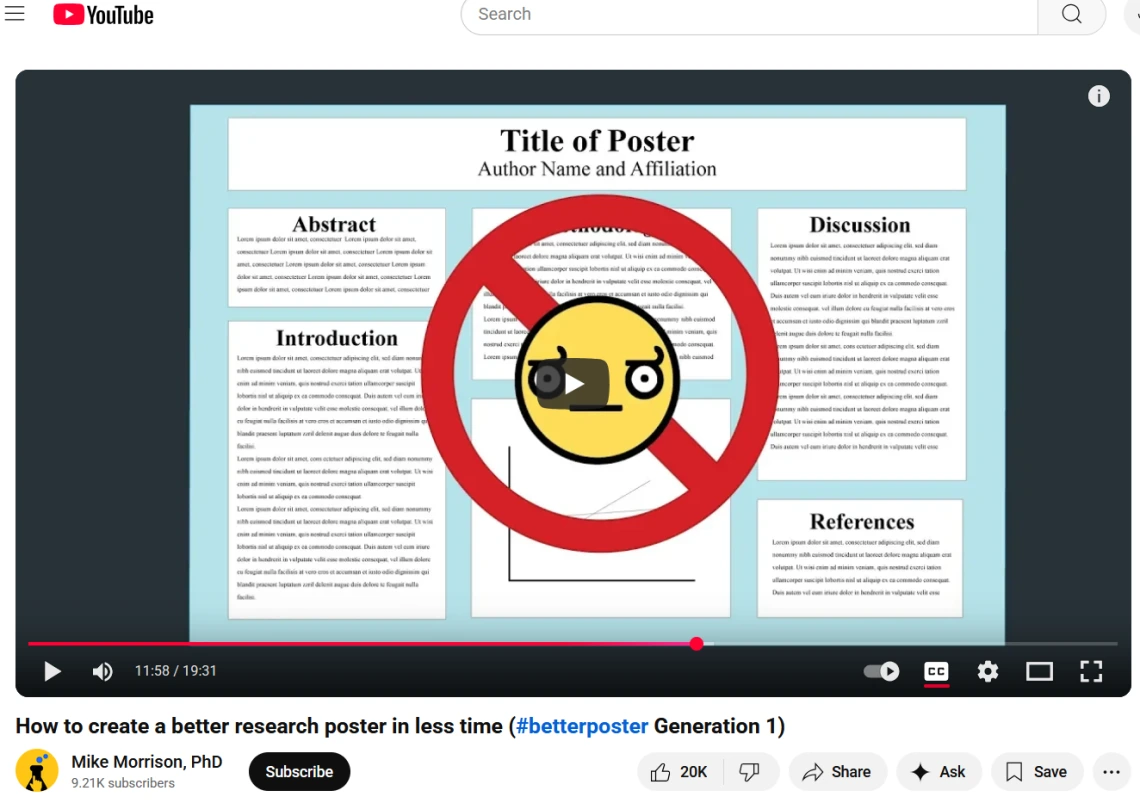Viewport: 1140px width, 803px height.
Task: Mute the video volume
Action: click(102, 671)
